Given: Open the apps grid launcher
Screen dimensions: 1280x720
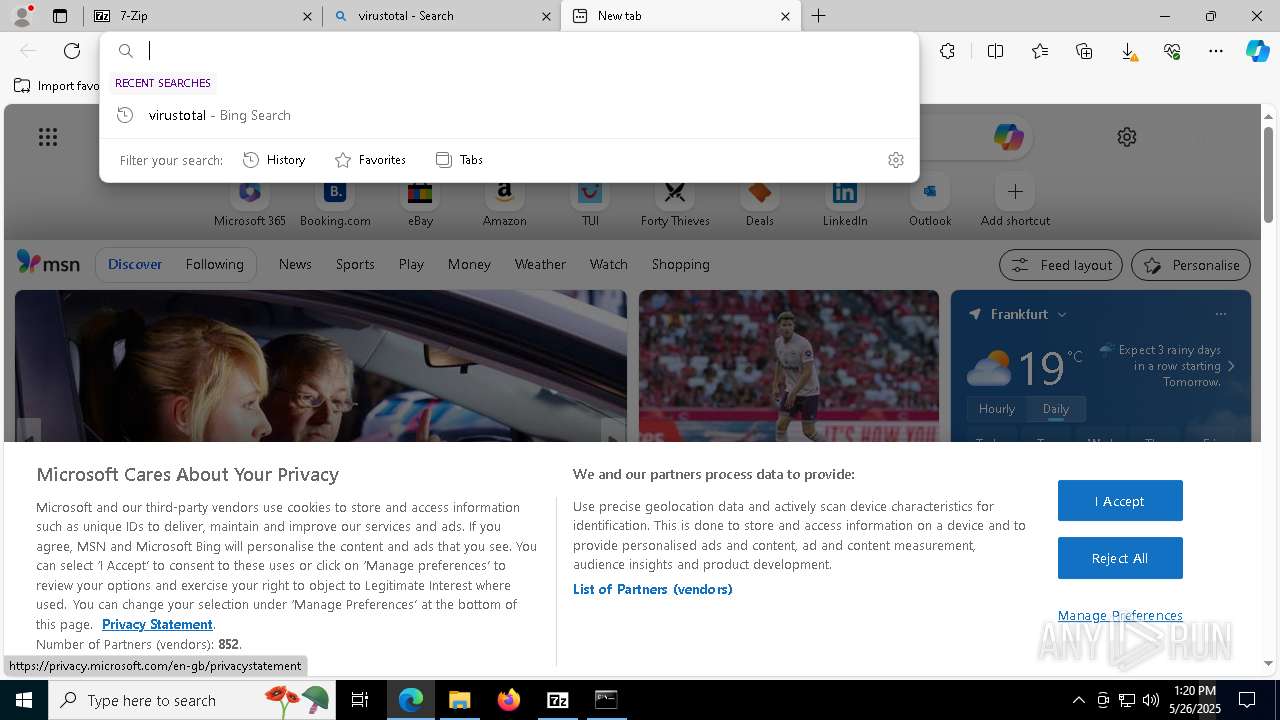Looking at the screenshot, I should [x=48, y=137].
